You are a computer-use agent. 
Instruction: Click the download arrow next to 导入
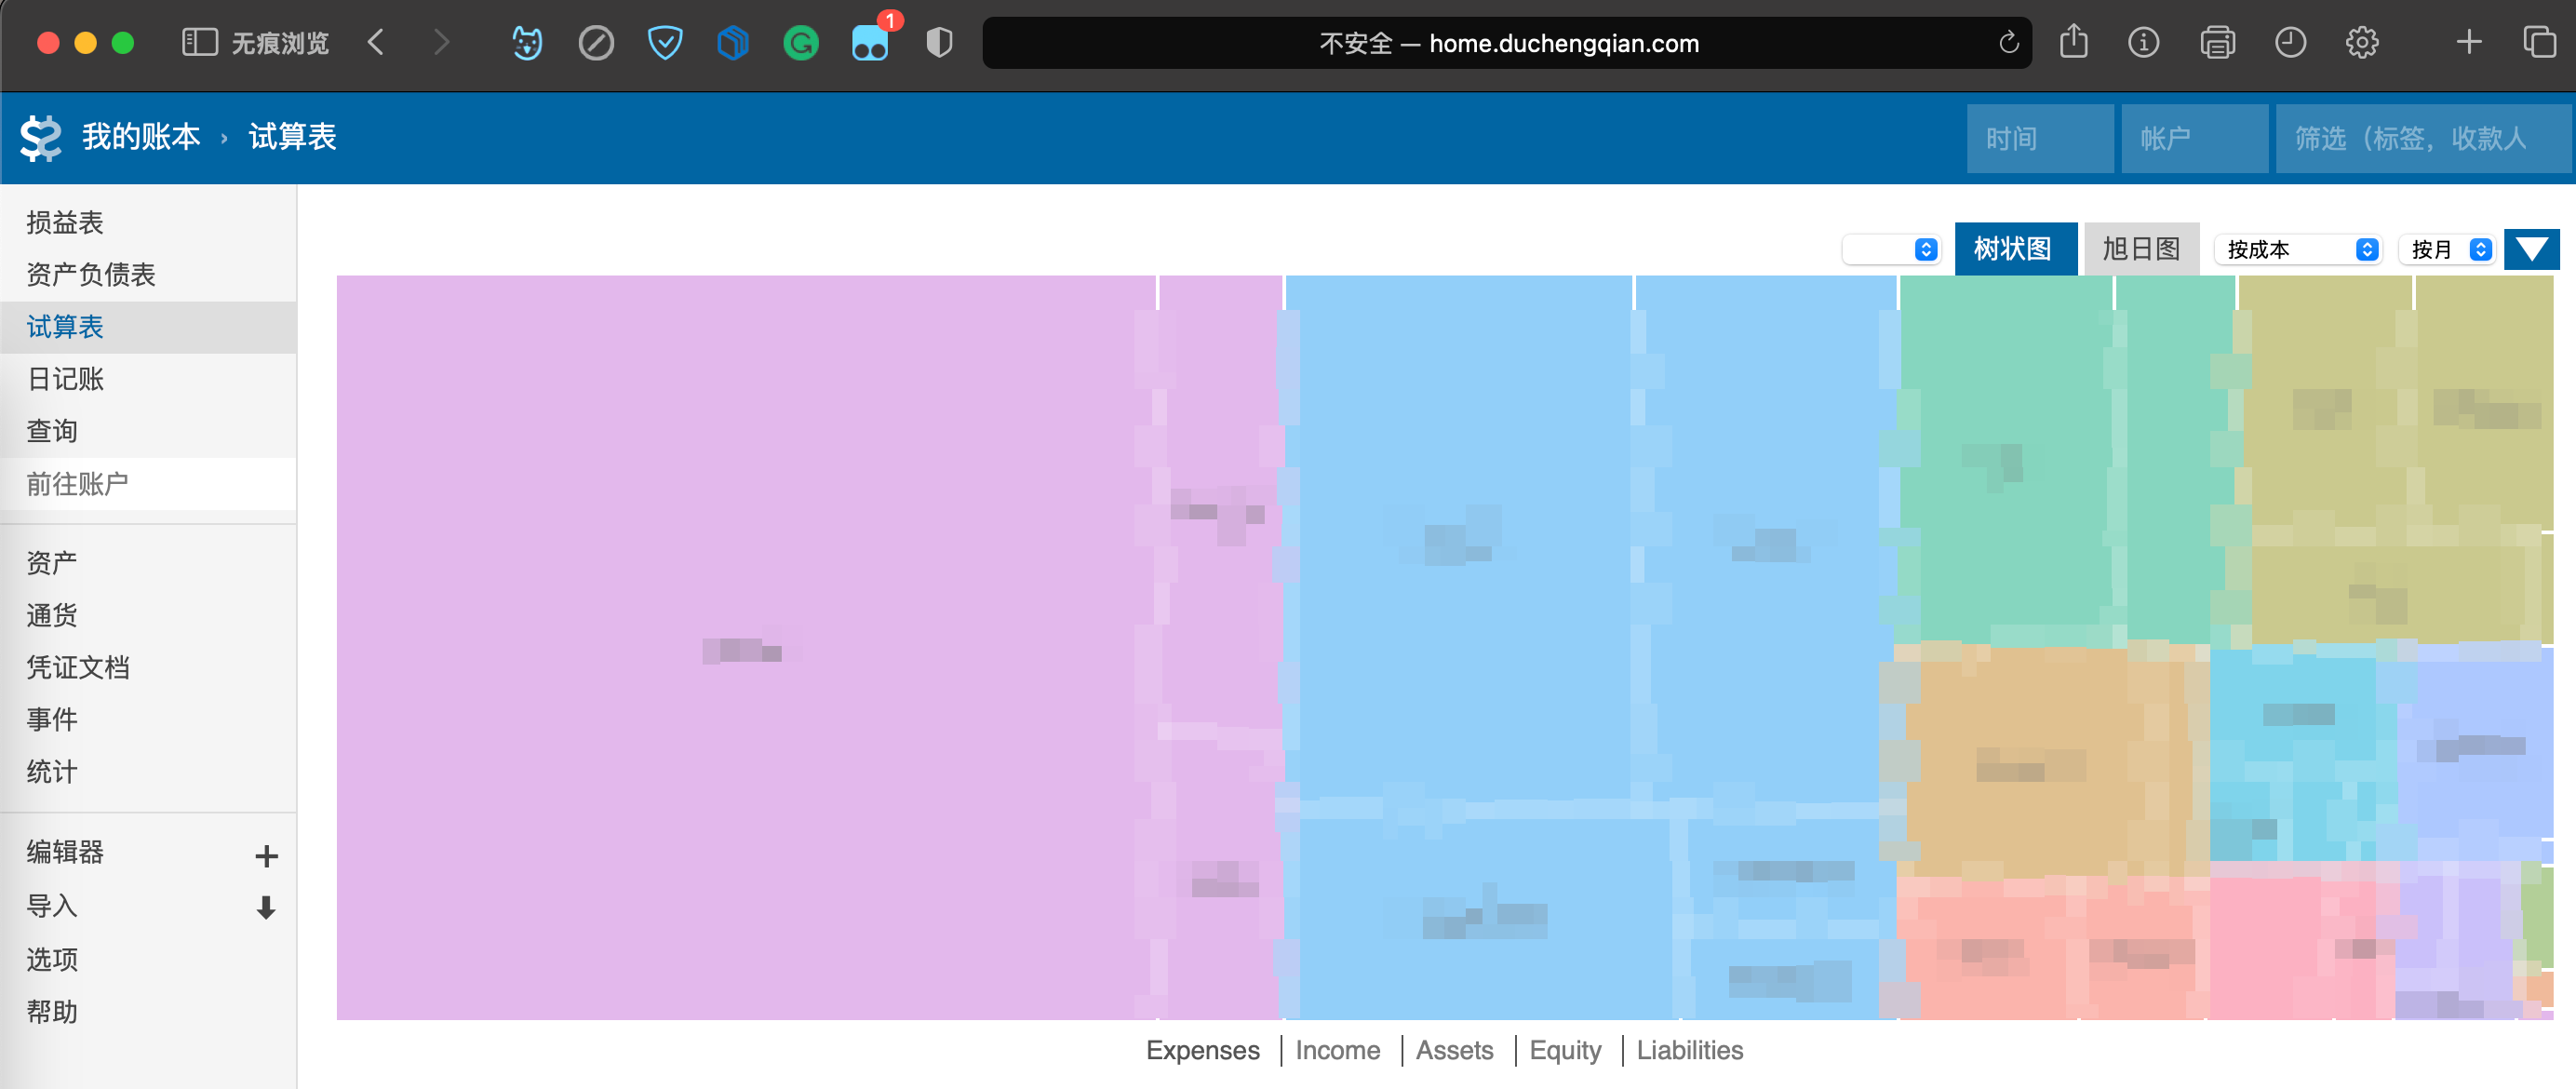(x=266, y=907)
